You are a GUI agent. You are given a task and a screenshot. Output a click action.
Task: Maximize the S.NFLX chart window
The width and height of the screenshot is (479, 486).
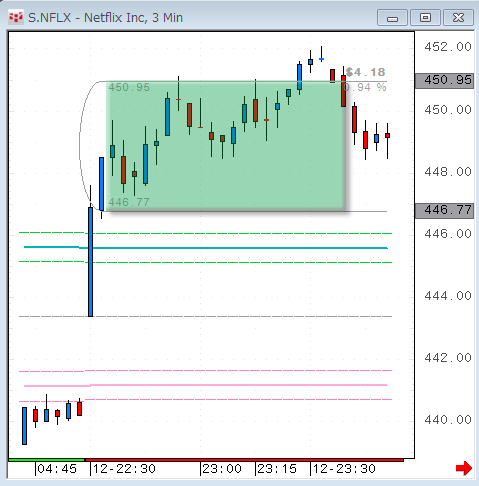(425, 18)
